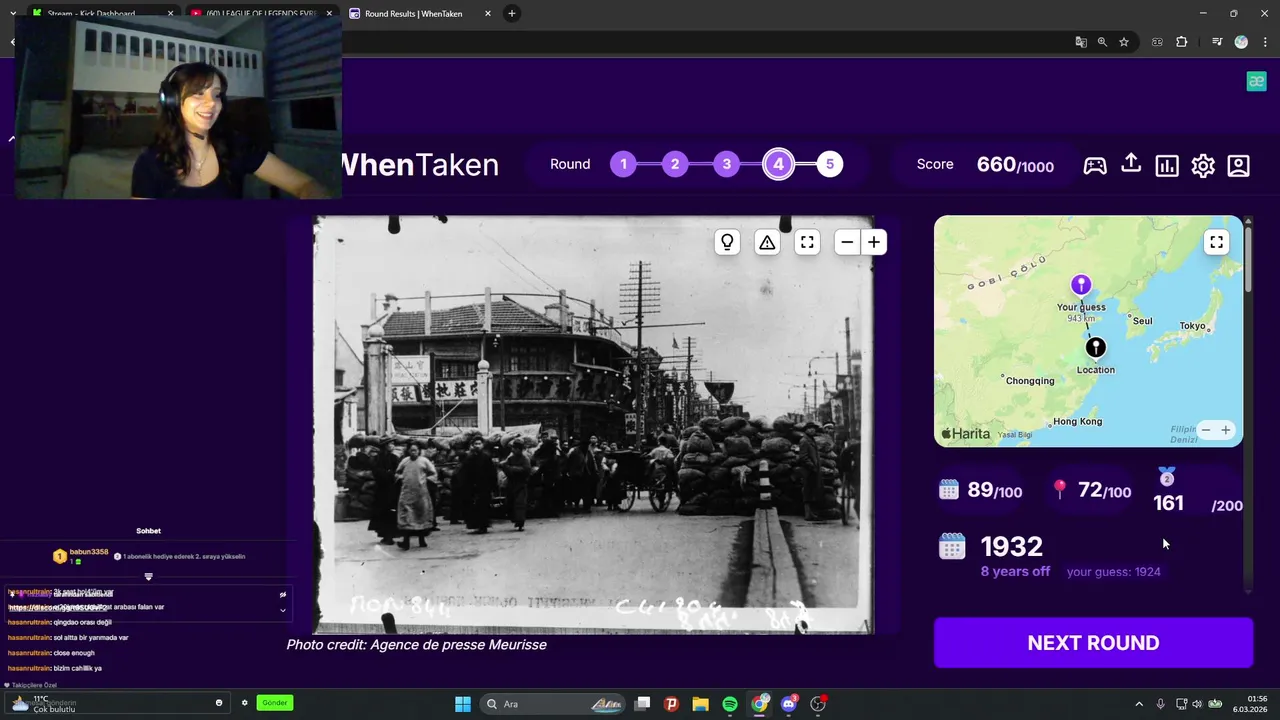Zoom out of the photo with the minus button

pyautogui.click(x=848, y=242)
